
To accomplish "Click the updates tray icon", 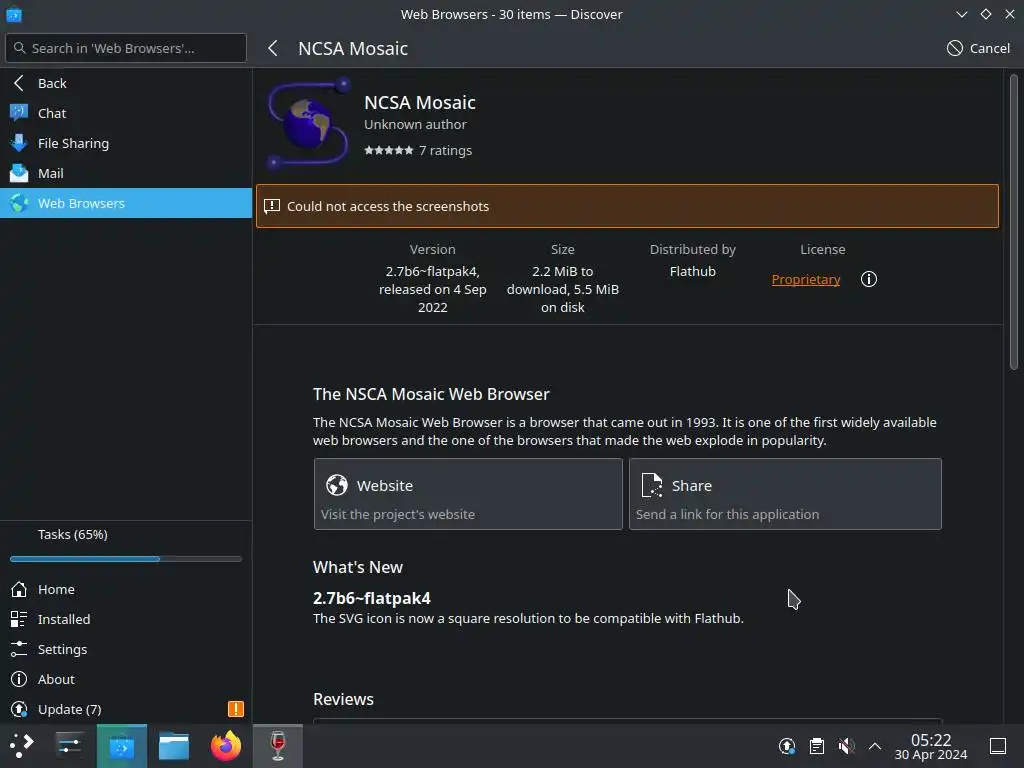I will [x=787, y=746].
